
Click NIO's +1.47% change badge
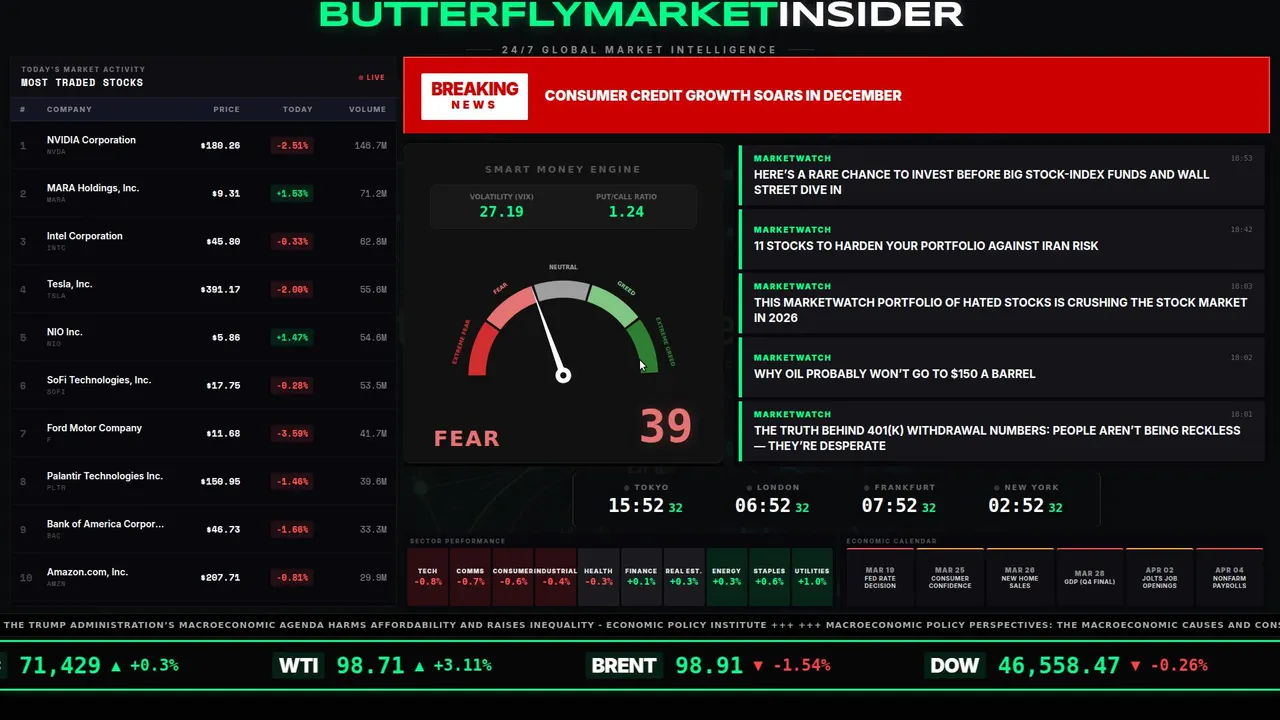click(x=292, y=337)
